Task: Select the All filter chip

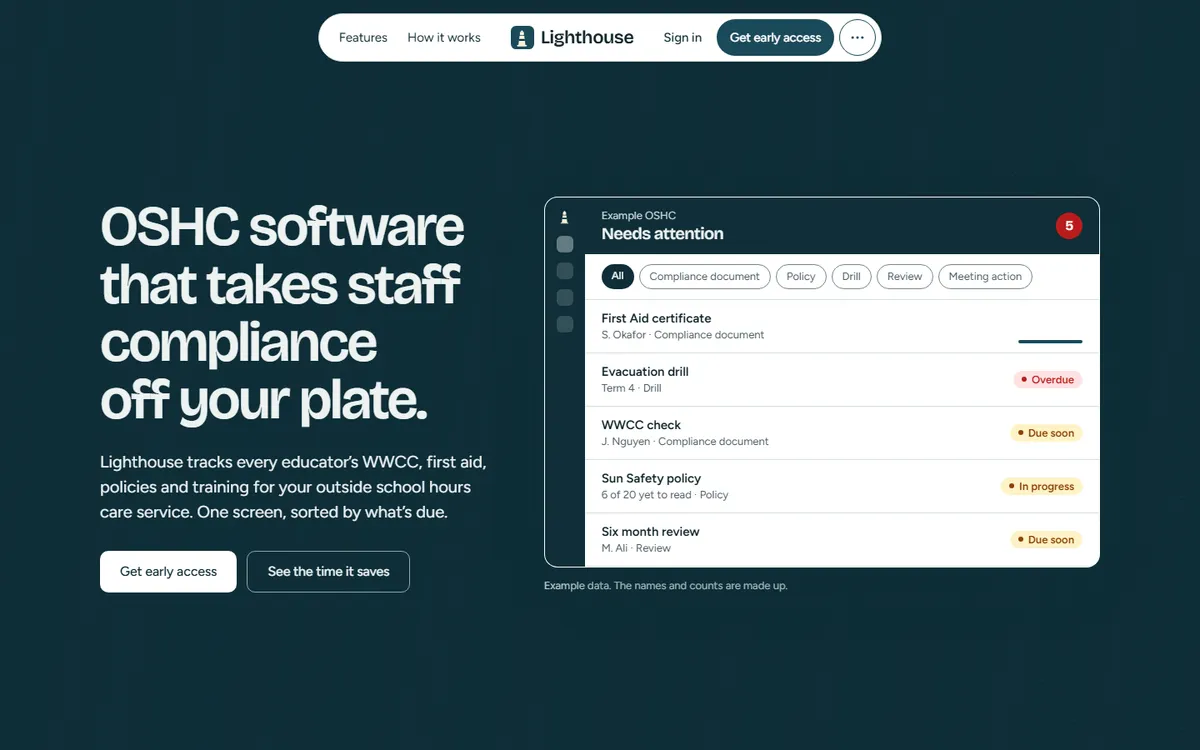Action: (618, 276)
